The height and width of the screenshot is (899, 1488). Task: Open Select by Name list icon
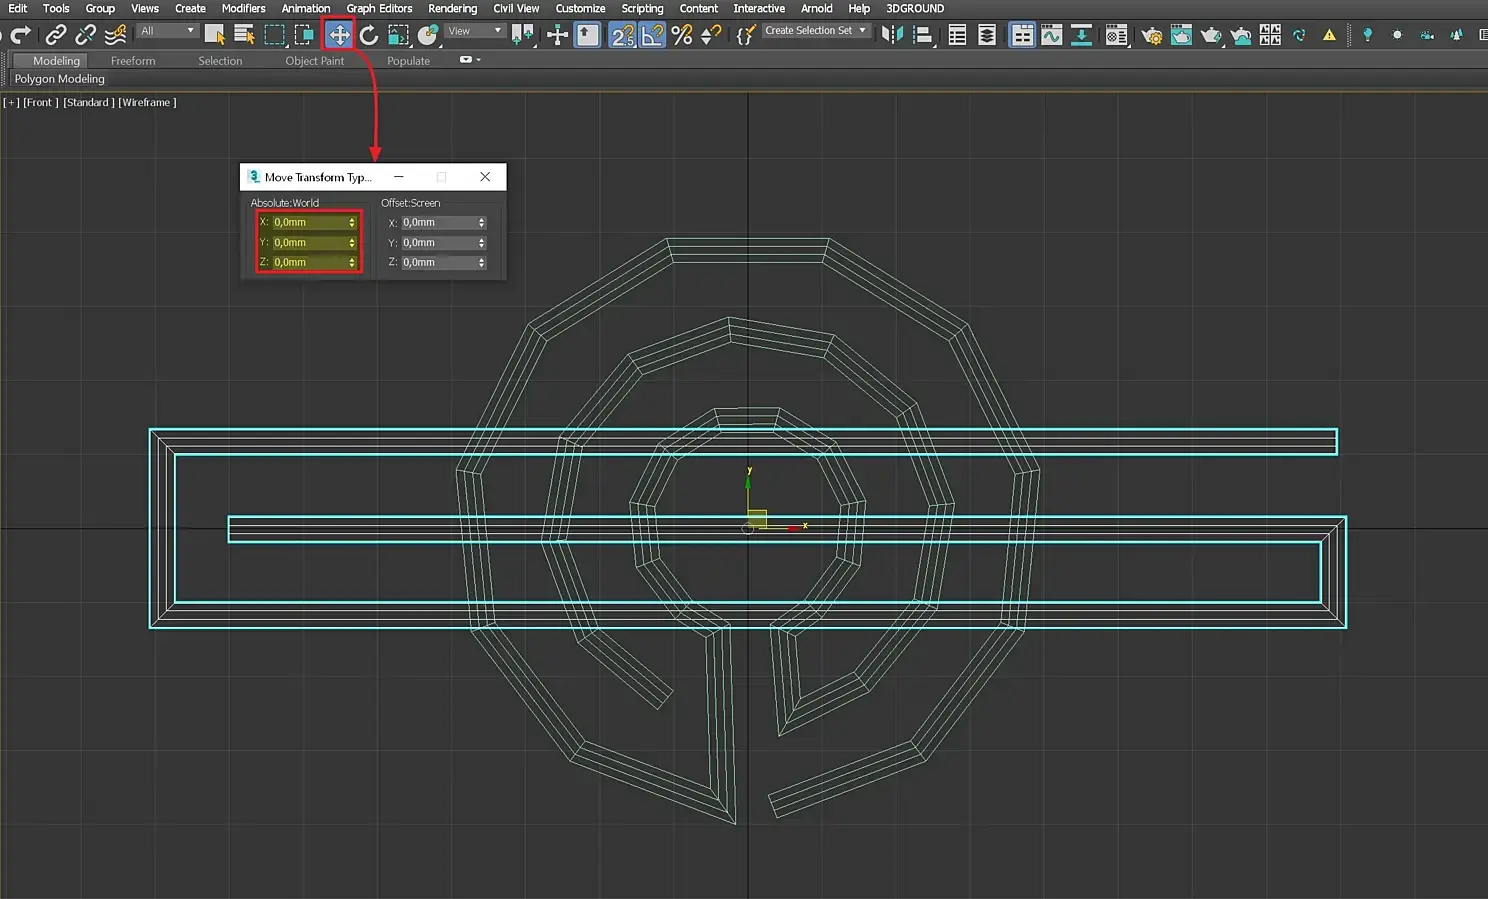pos(244,35)
